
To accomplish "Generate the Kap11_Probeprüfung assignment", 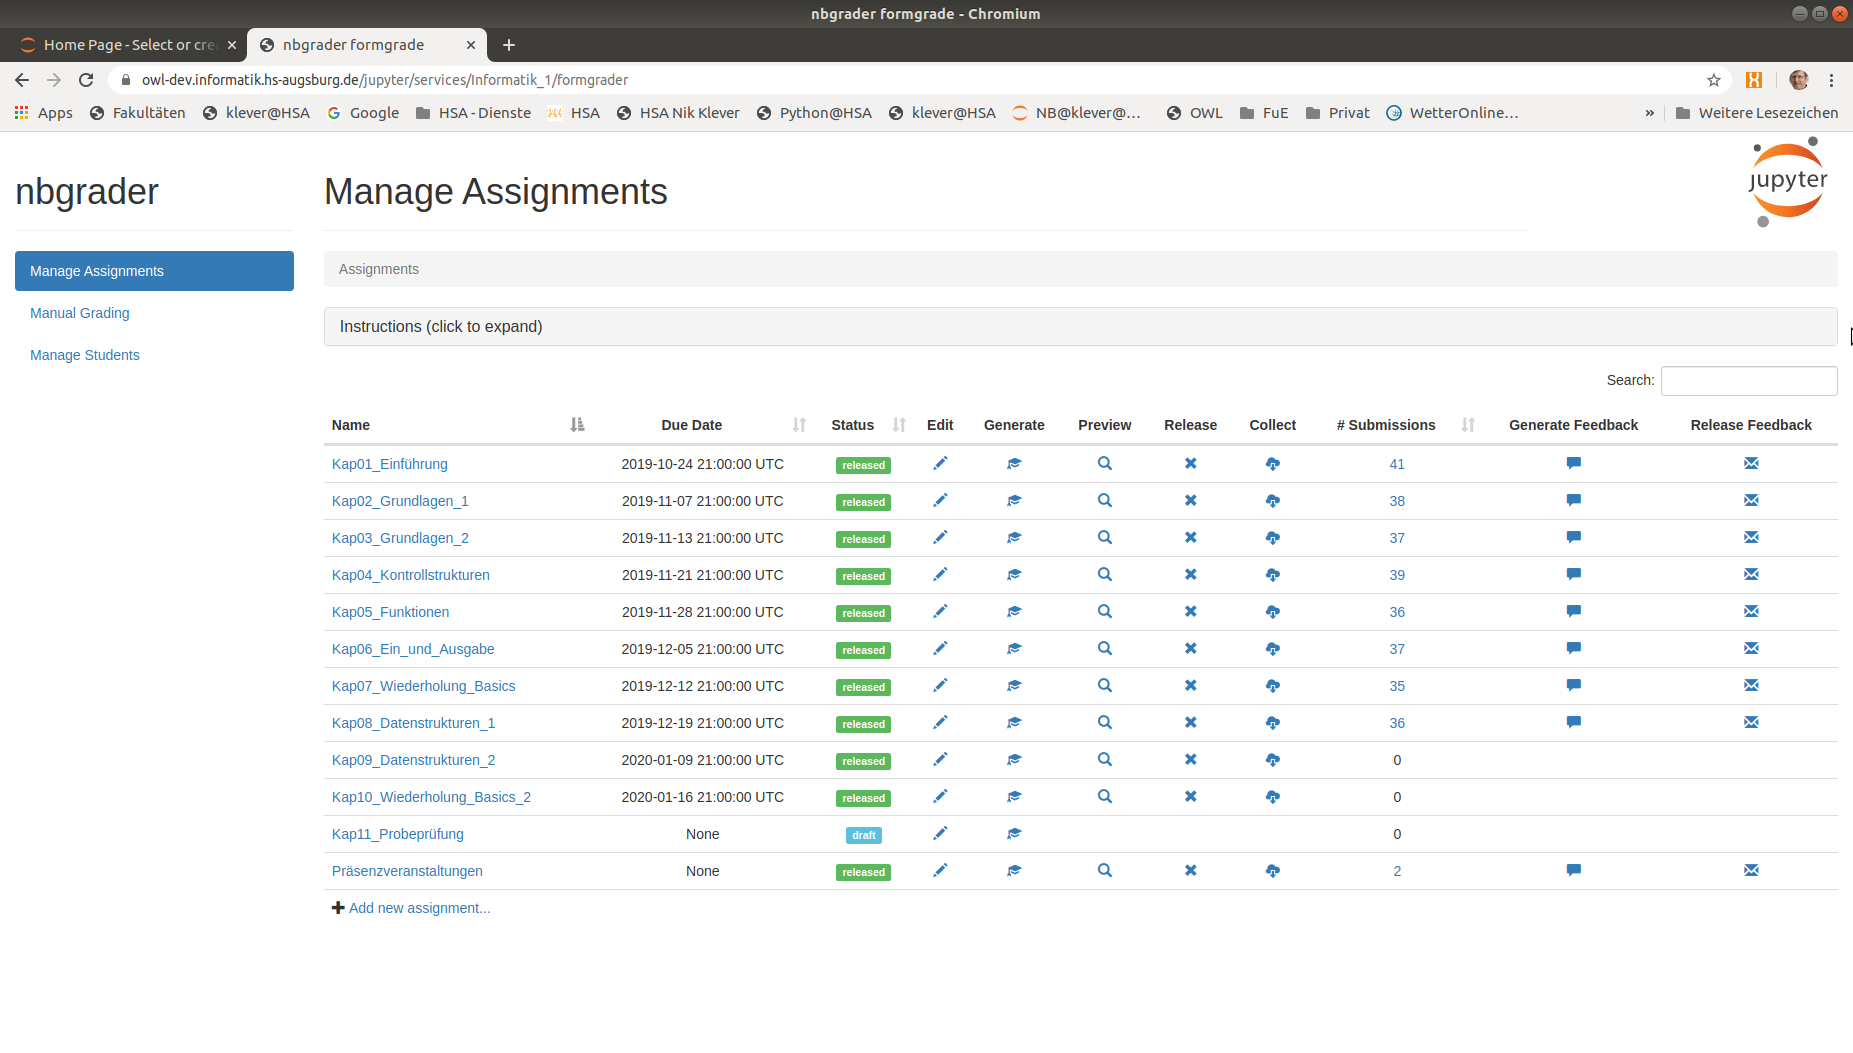I will (1014, 833).
